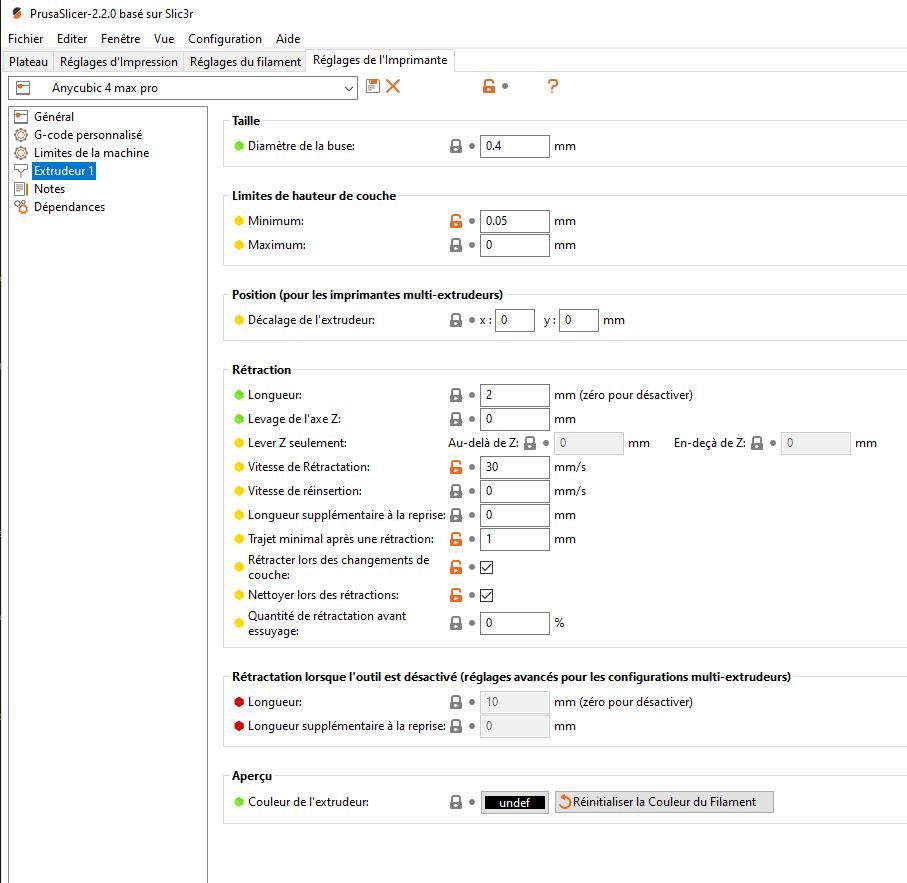This screenshot has width=907, height=883.
Task: Open Limites de la machine page
Action: pos(91,153)
